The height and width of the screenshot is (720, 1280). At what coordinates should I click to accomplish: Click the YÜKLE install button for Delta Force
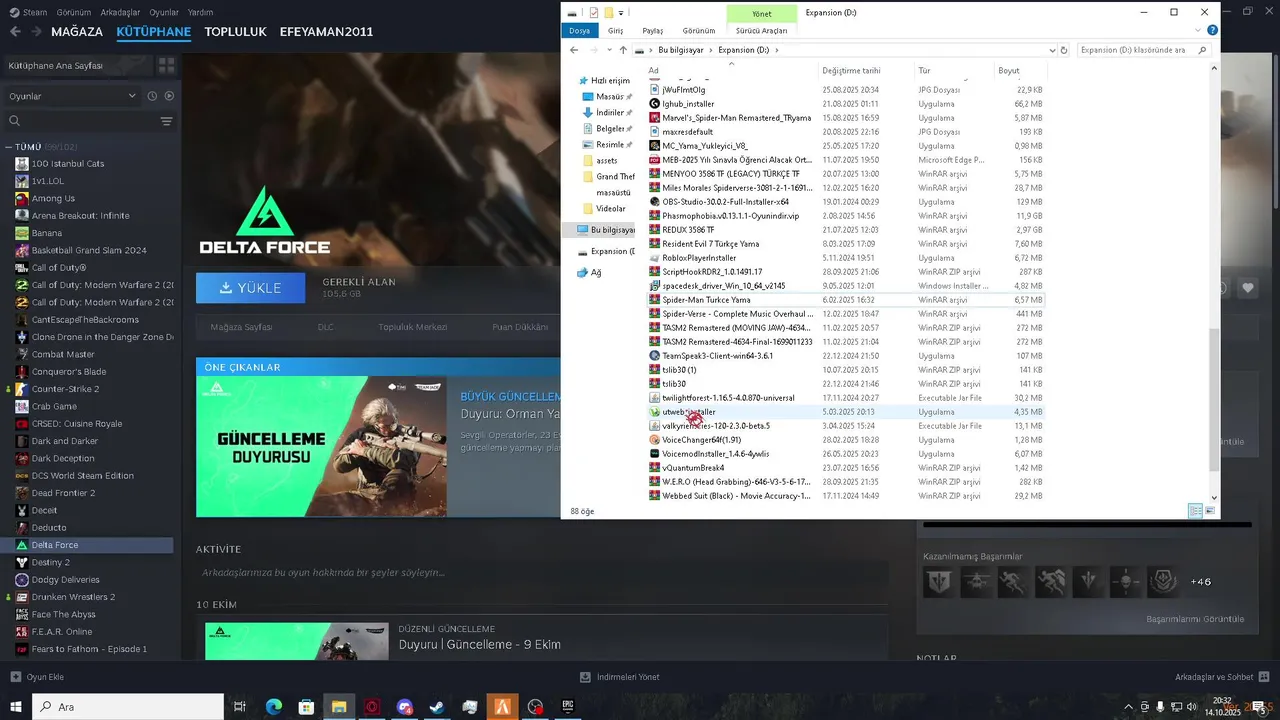tap(250, 287)
